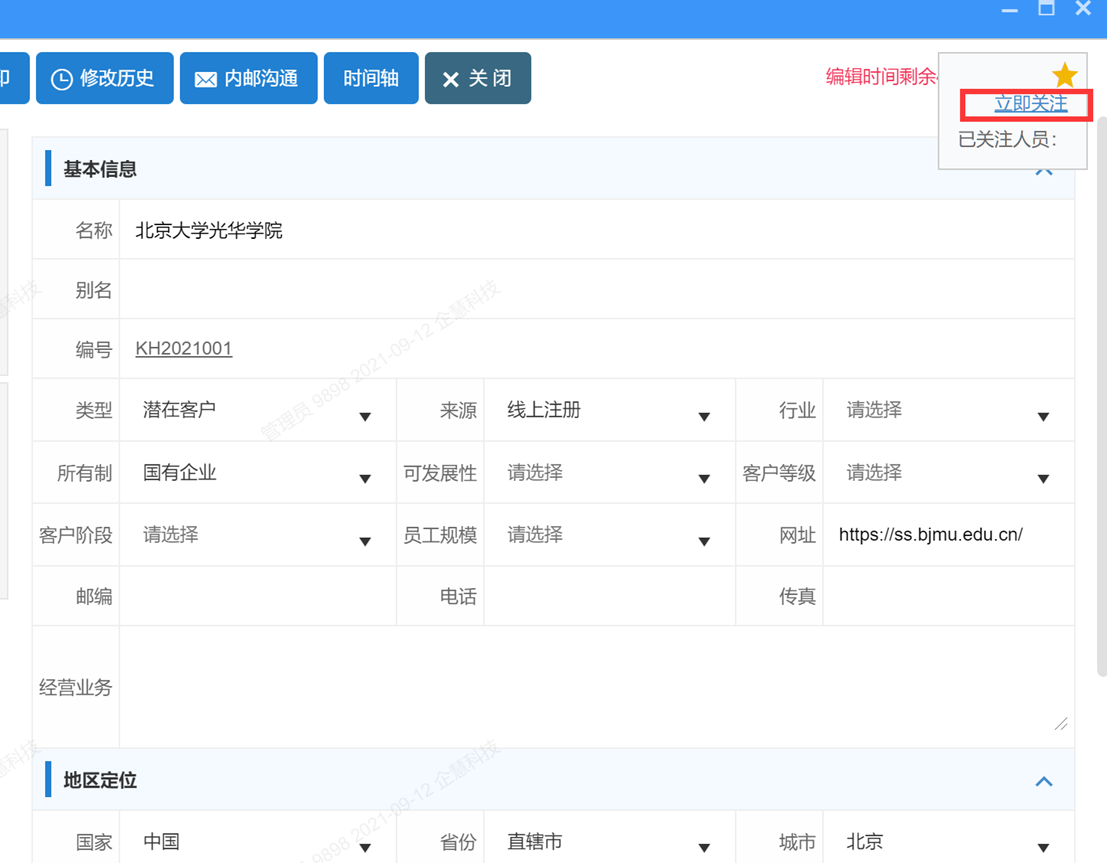Screen dimensions: 1107x863
Task: Click into the 邮编 postal code field
Action: [258, 596]
